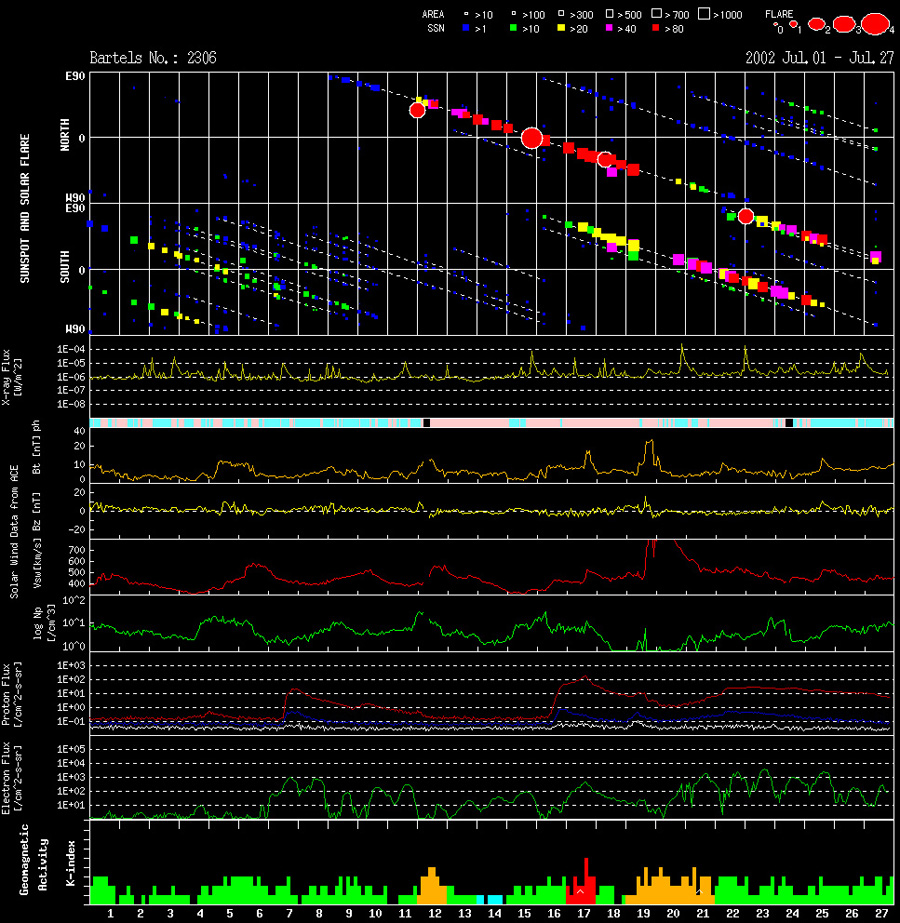Click the magenta SSN >40 legend swatch
The height and width of the screenshot is (923, 900).
tap(609, 28)
